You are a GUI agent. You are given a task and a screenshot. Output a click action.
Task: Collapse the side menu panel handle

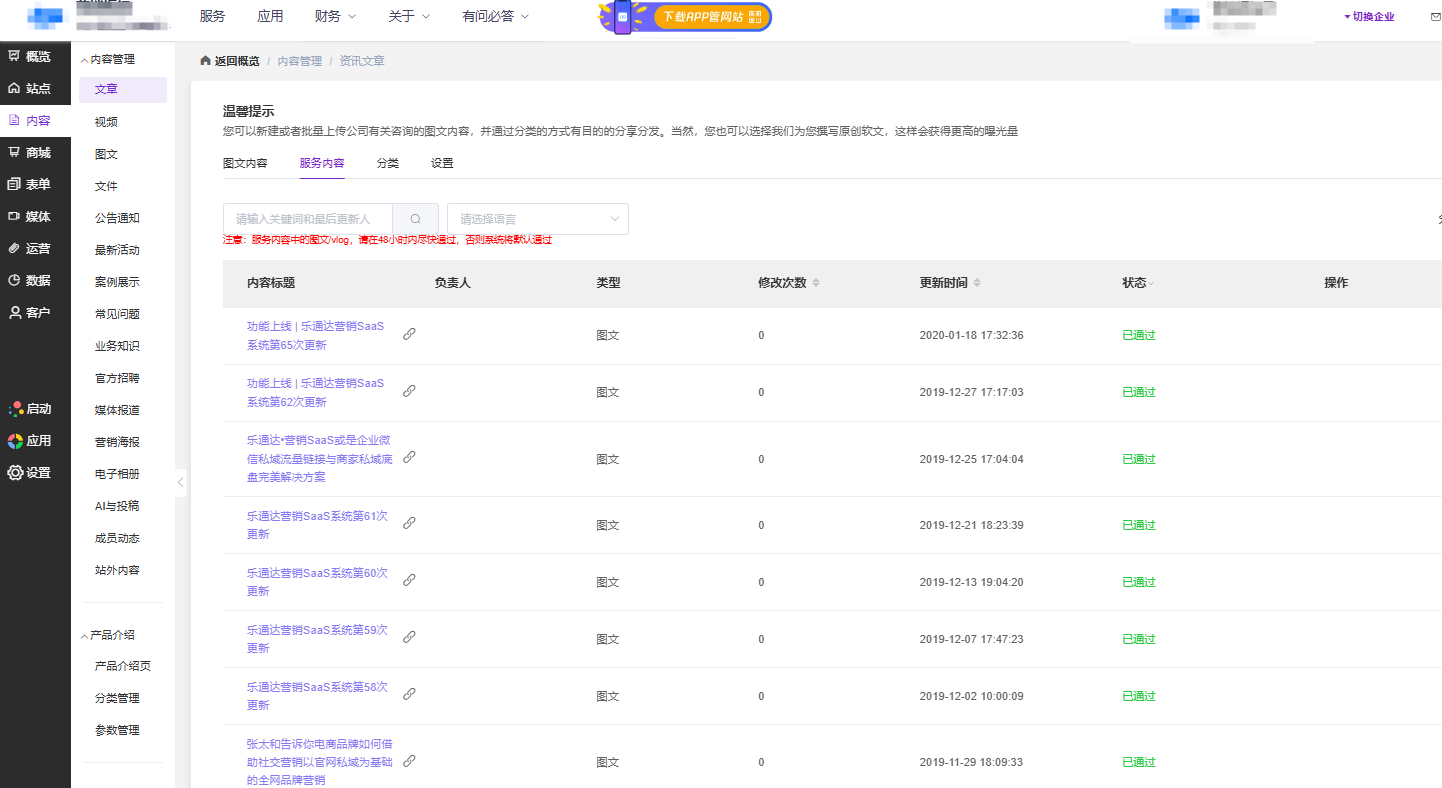click(180, 482)
